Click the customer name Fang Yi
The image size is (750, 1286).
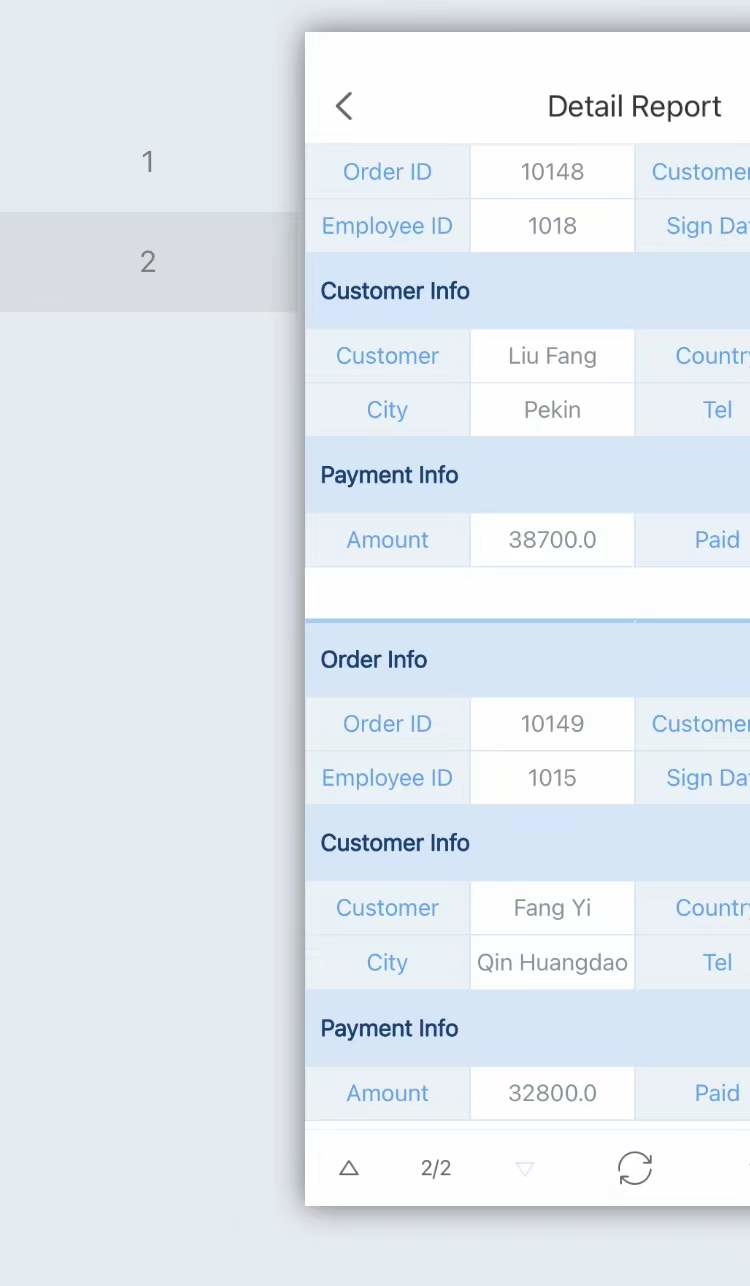coord(552,908)
